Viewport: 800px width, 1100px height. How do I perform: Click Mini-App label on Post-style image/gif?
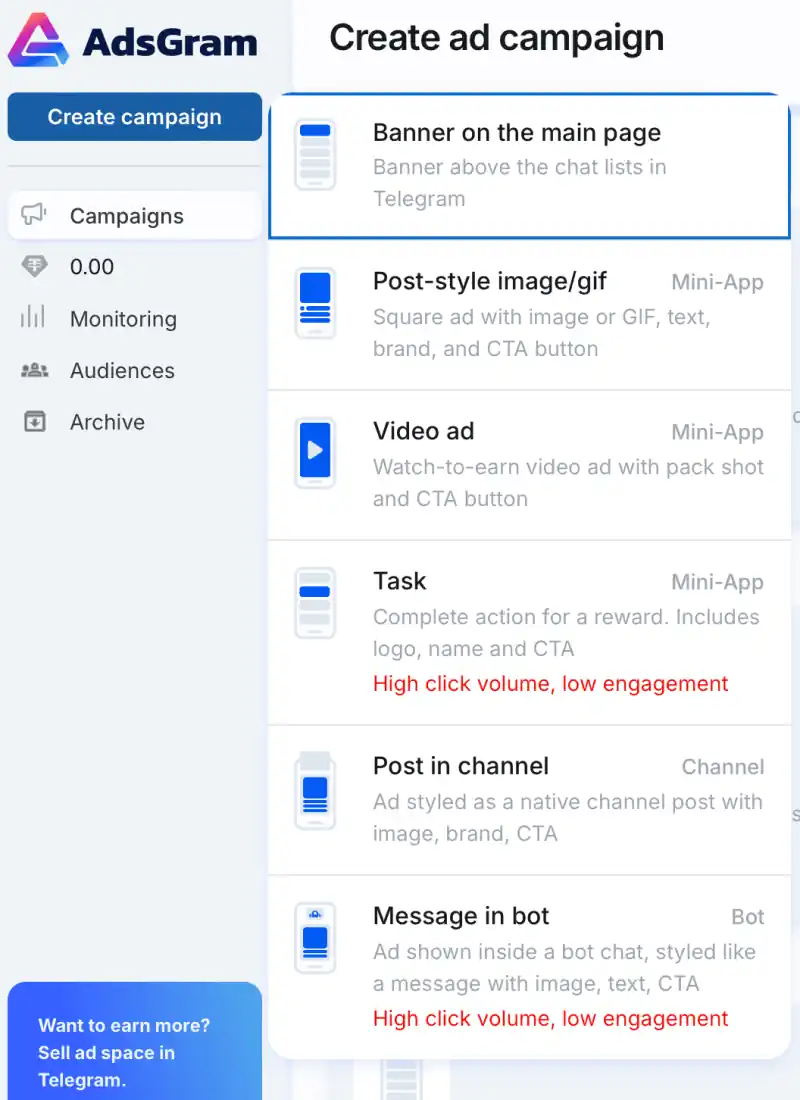[x=717, y=282]
